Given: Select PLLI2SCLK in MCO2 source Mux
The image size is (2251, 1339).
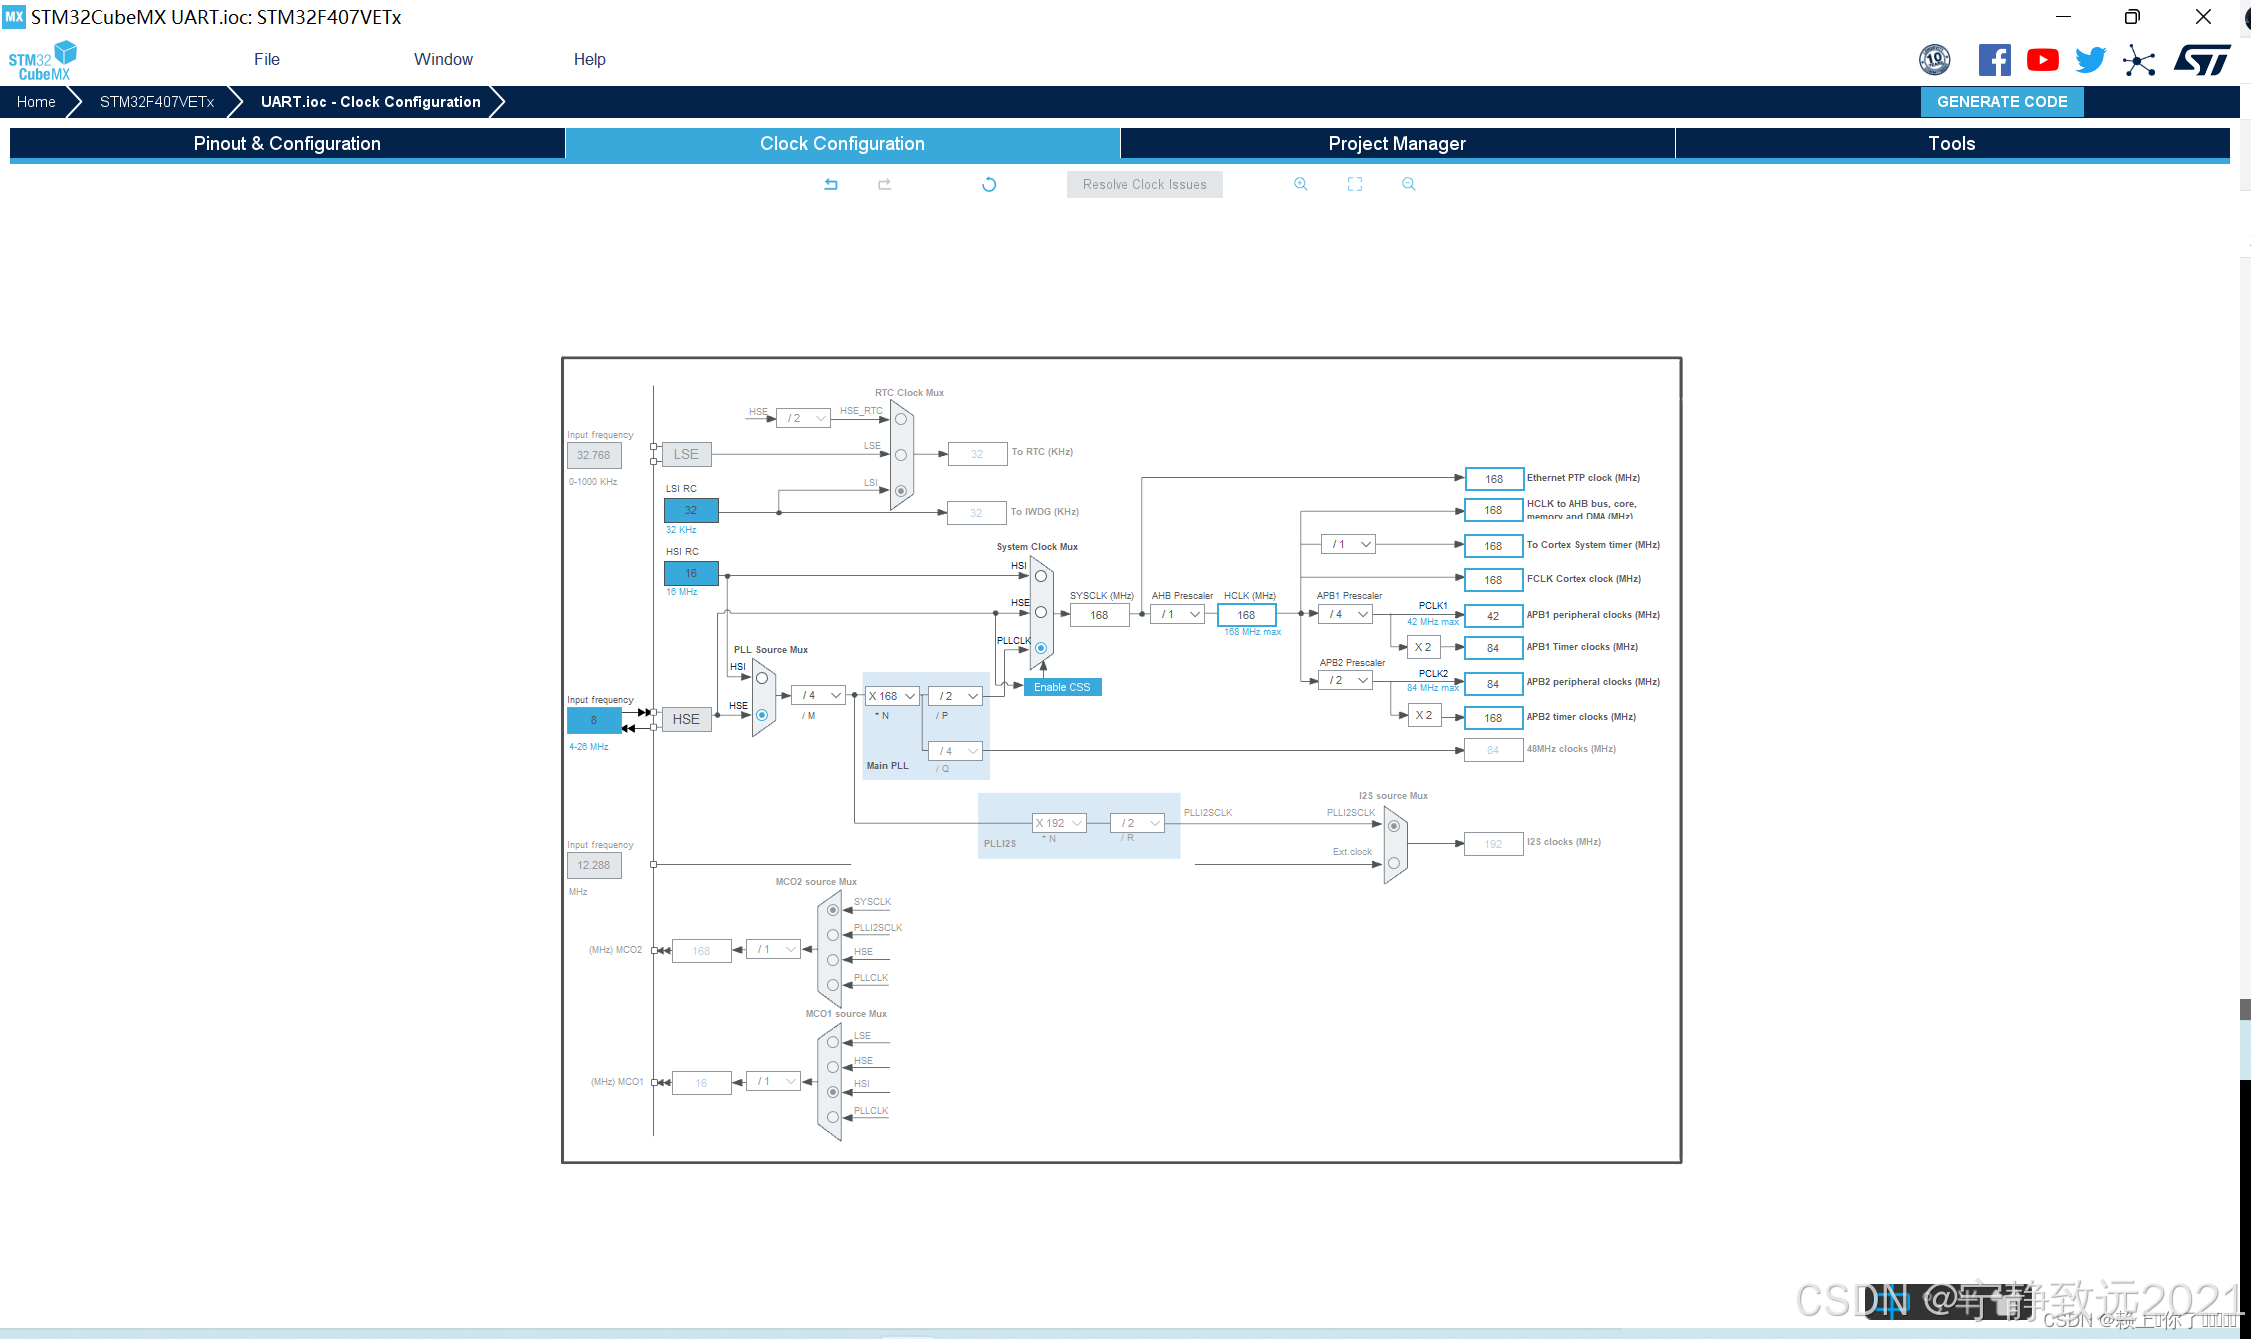Looking at the screenshot, I should 833,935.
